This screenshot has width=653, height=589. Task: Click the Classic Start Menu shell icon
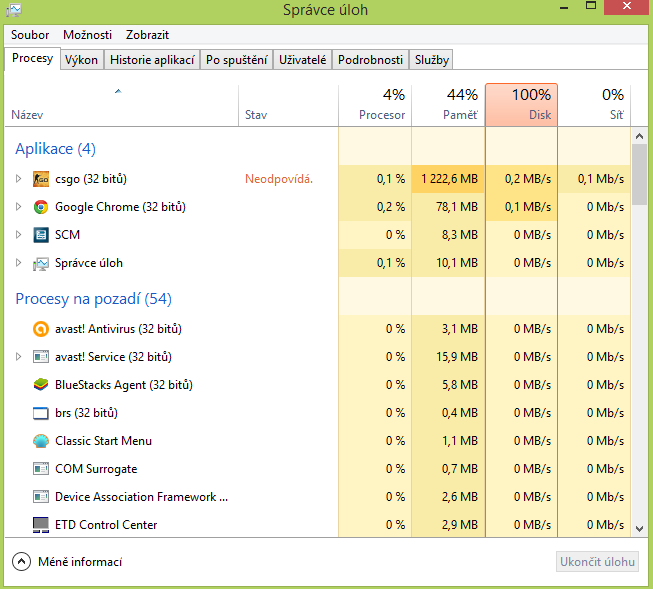(41, 441)
